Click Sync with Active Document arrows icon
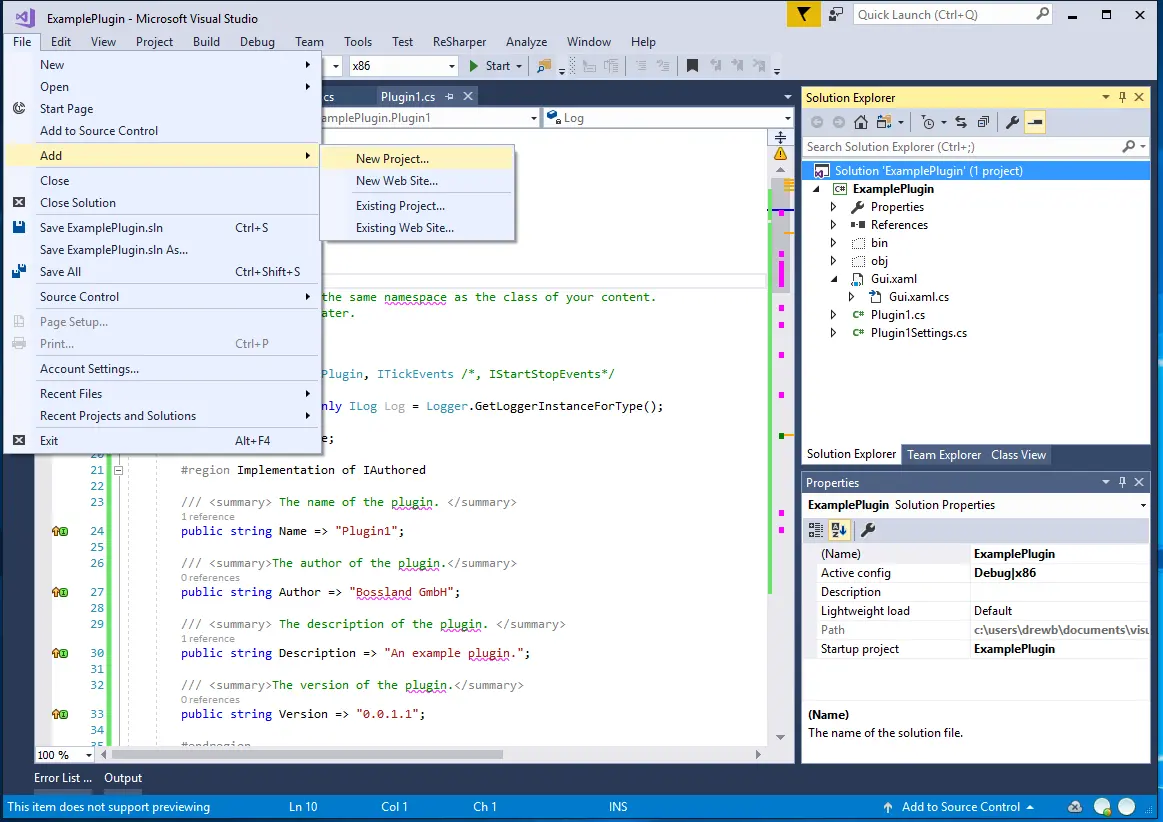 (x=961, y=122)
